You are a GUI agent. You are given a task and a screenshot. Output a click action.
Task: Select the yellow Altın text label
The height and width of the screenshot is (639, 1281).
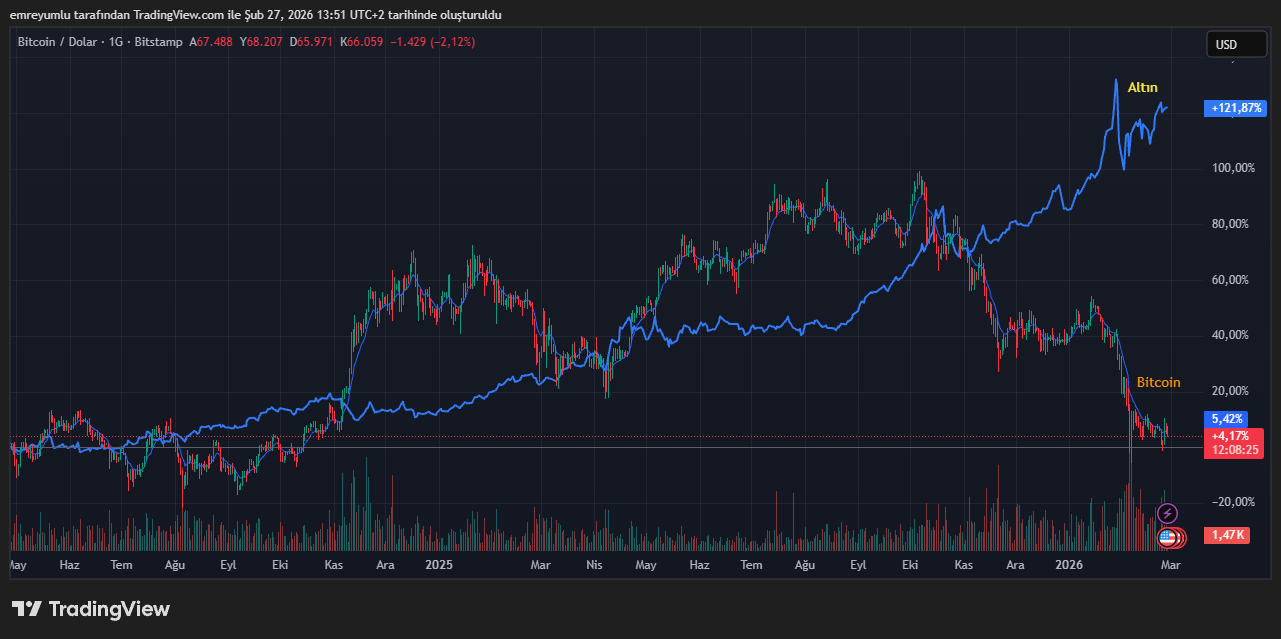pyautogui.click(x=1142, y=88)
